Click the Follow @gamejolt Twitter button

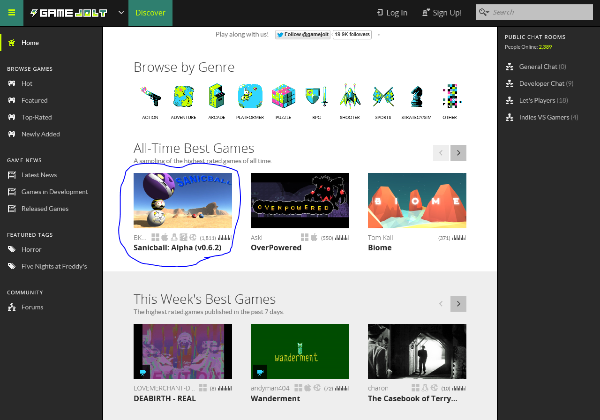click(x=302, y=34)
